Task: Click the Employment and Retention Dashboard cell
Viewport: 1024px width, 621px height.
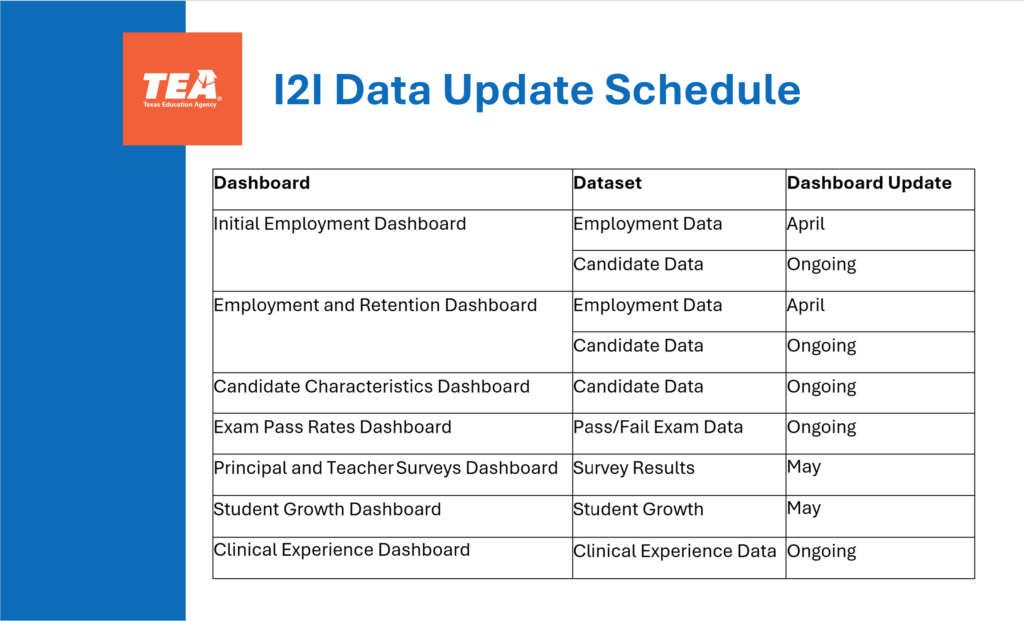Action: point(375,305)
